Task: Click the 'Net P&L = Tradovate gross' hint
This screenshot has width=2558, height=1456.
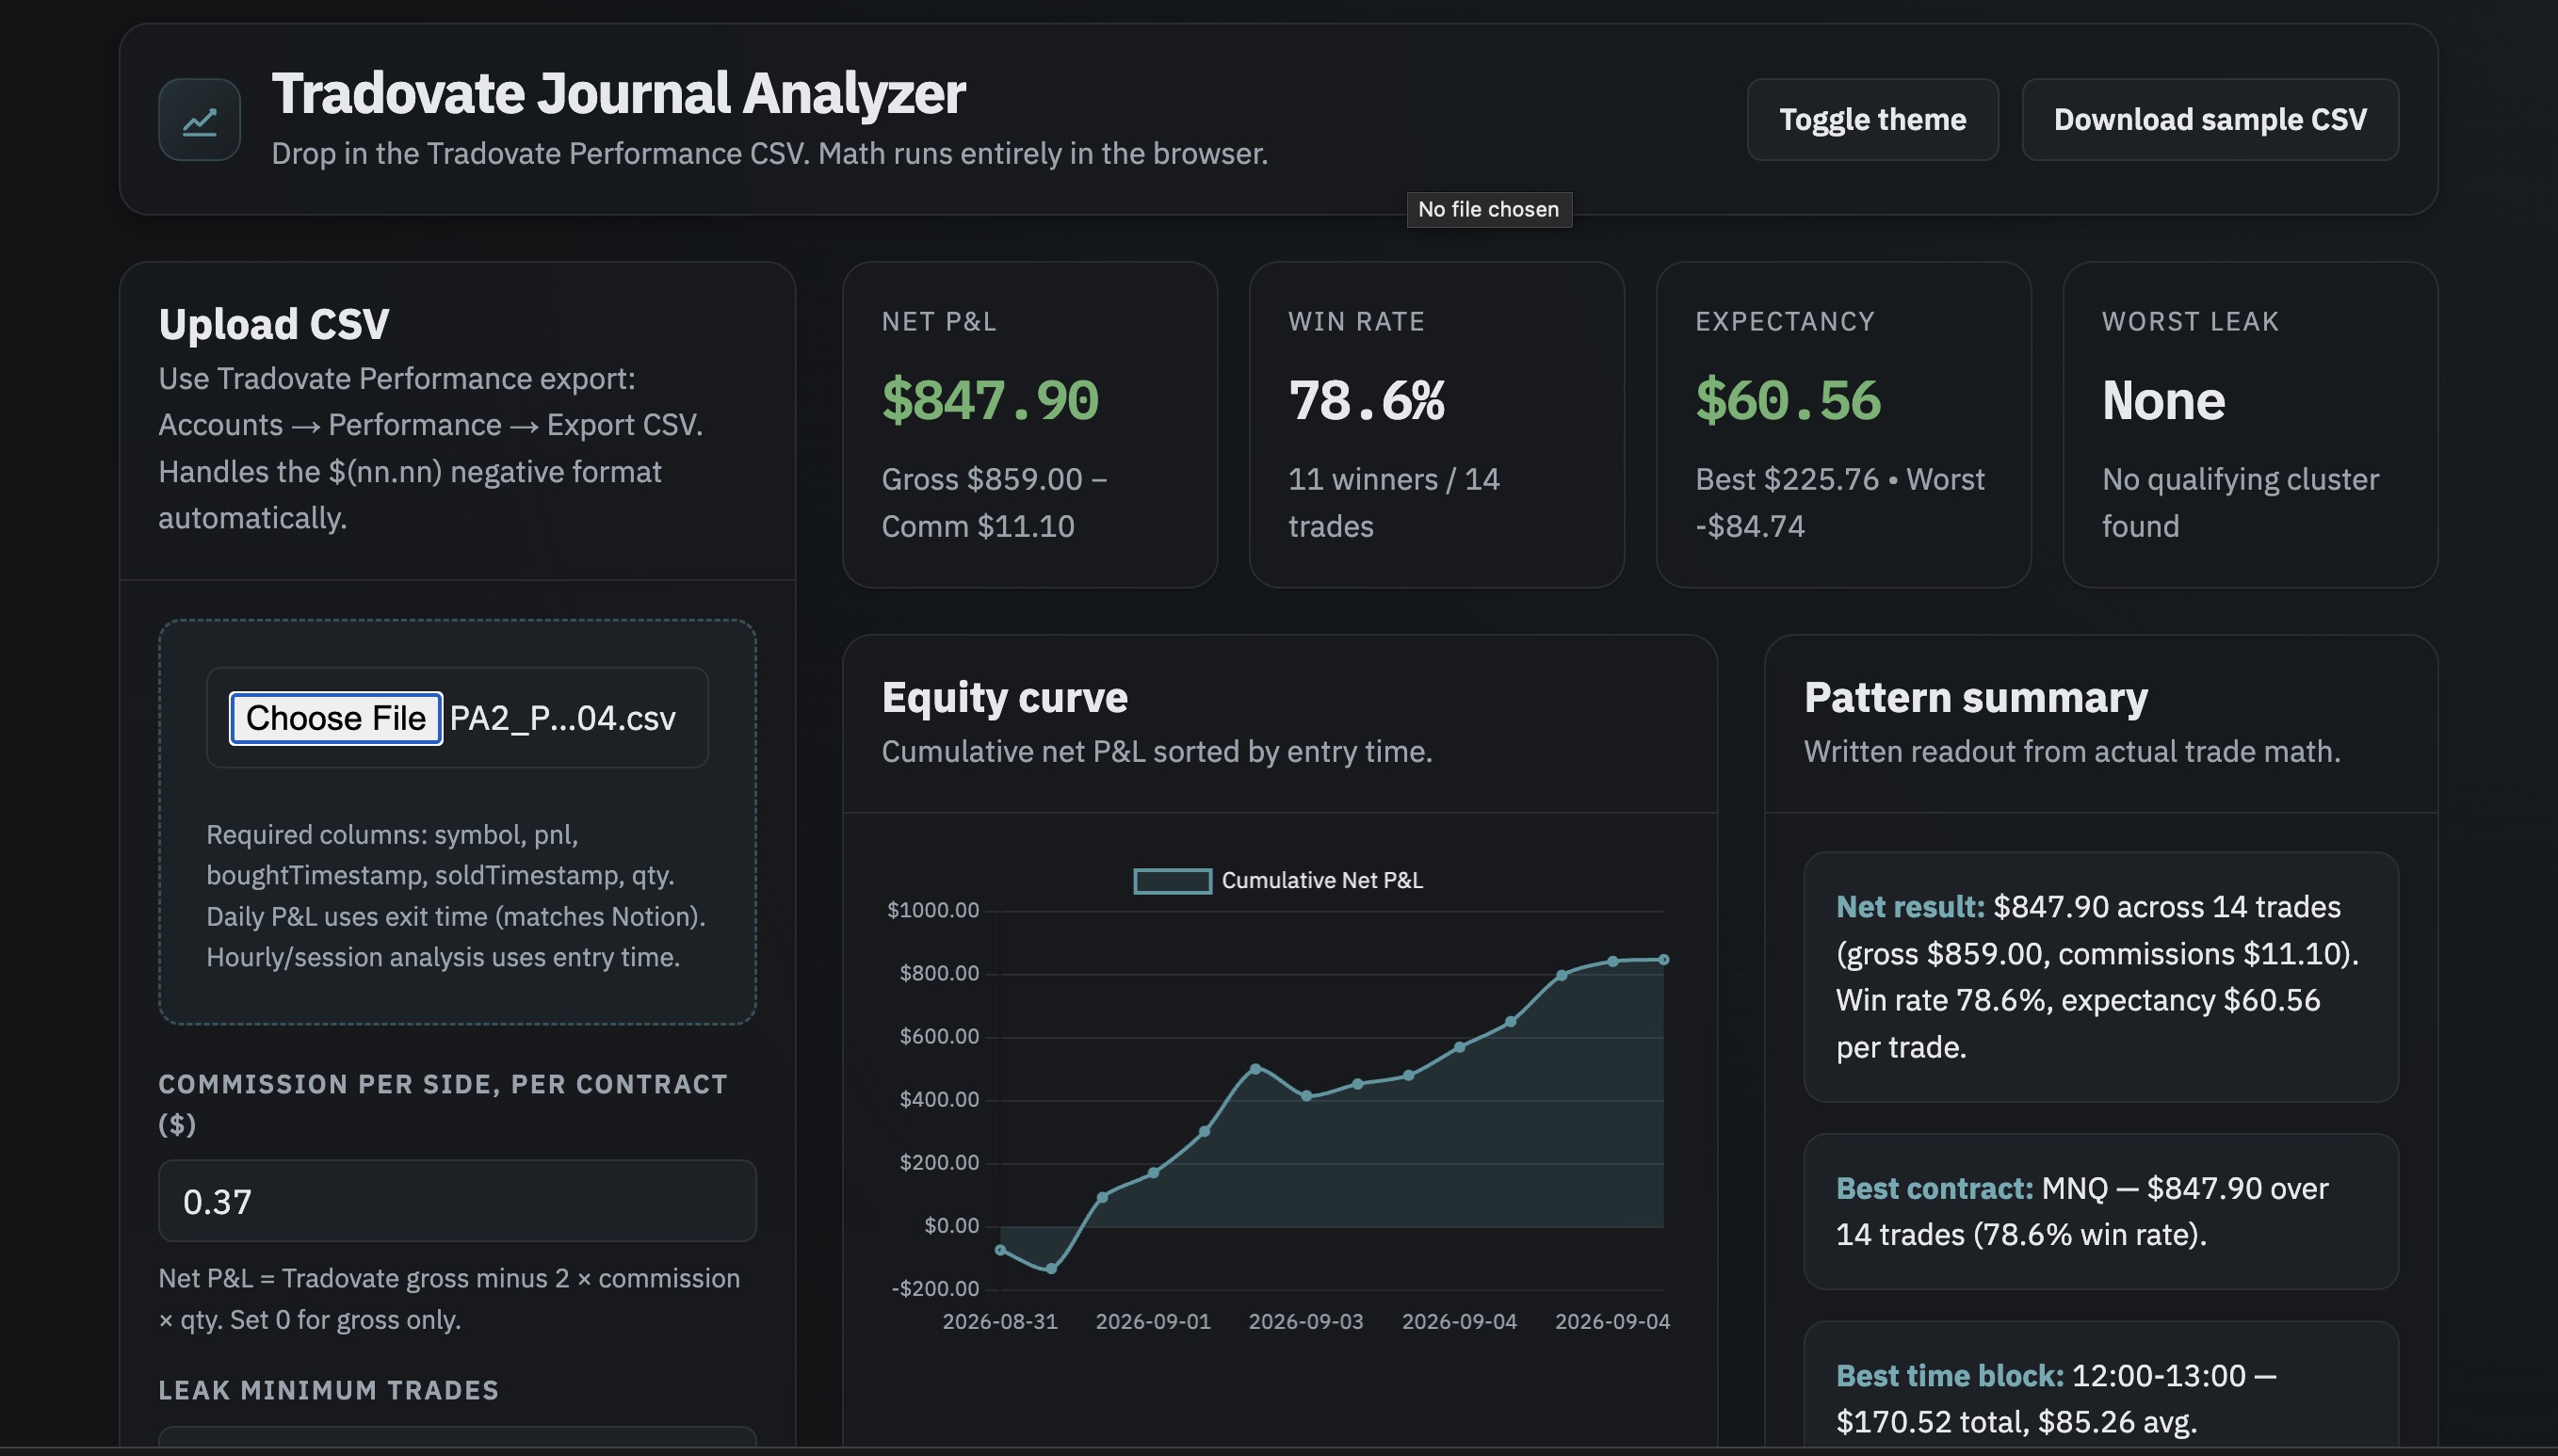Action: click(449, 1299)
